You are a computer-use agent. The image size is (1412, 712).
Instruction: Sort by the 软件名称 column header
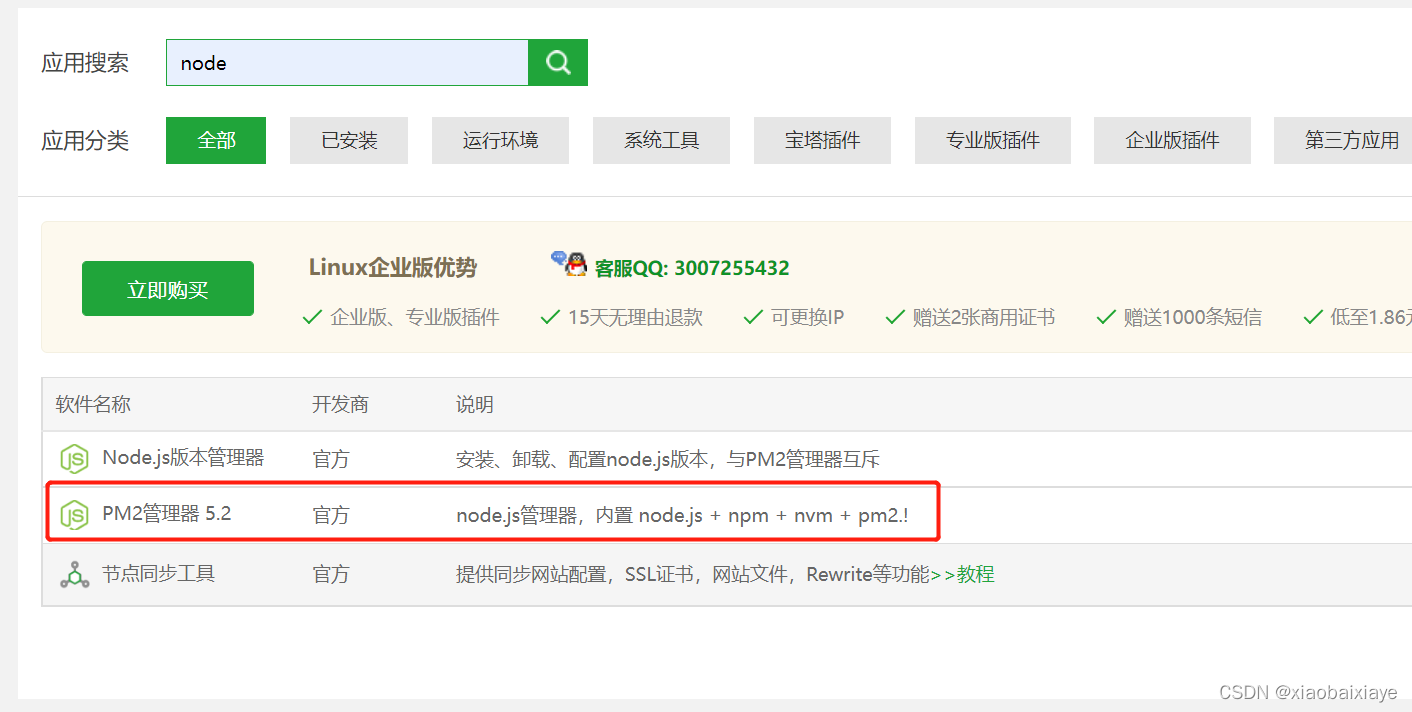tap(93, 404)
